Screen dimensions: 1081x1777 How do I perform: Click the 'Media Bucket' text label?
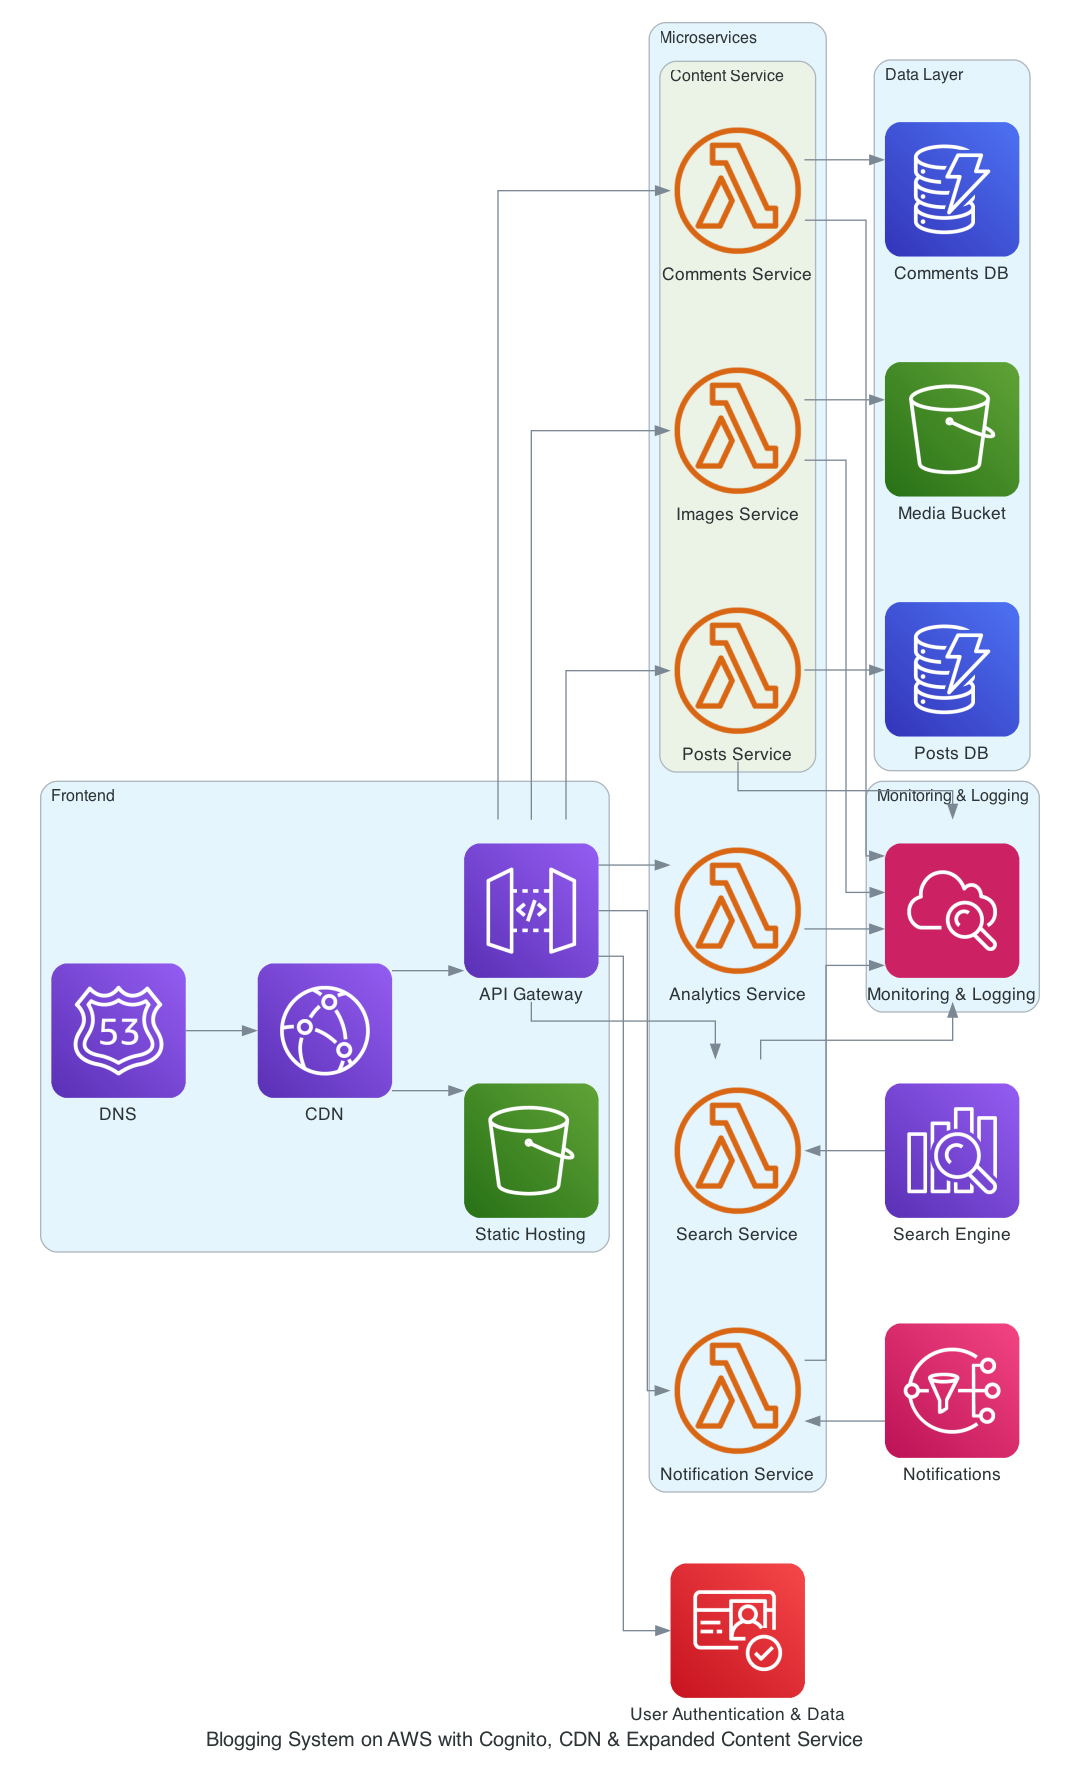pyautogui.click(x=952, y=513)
